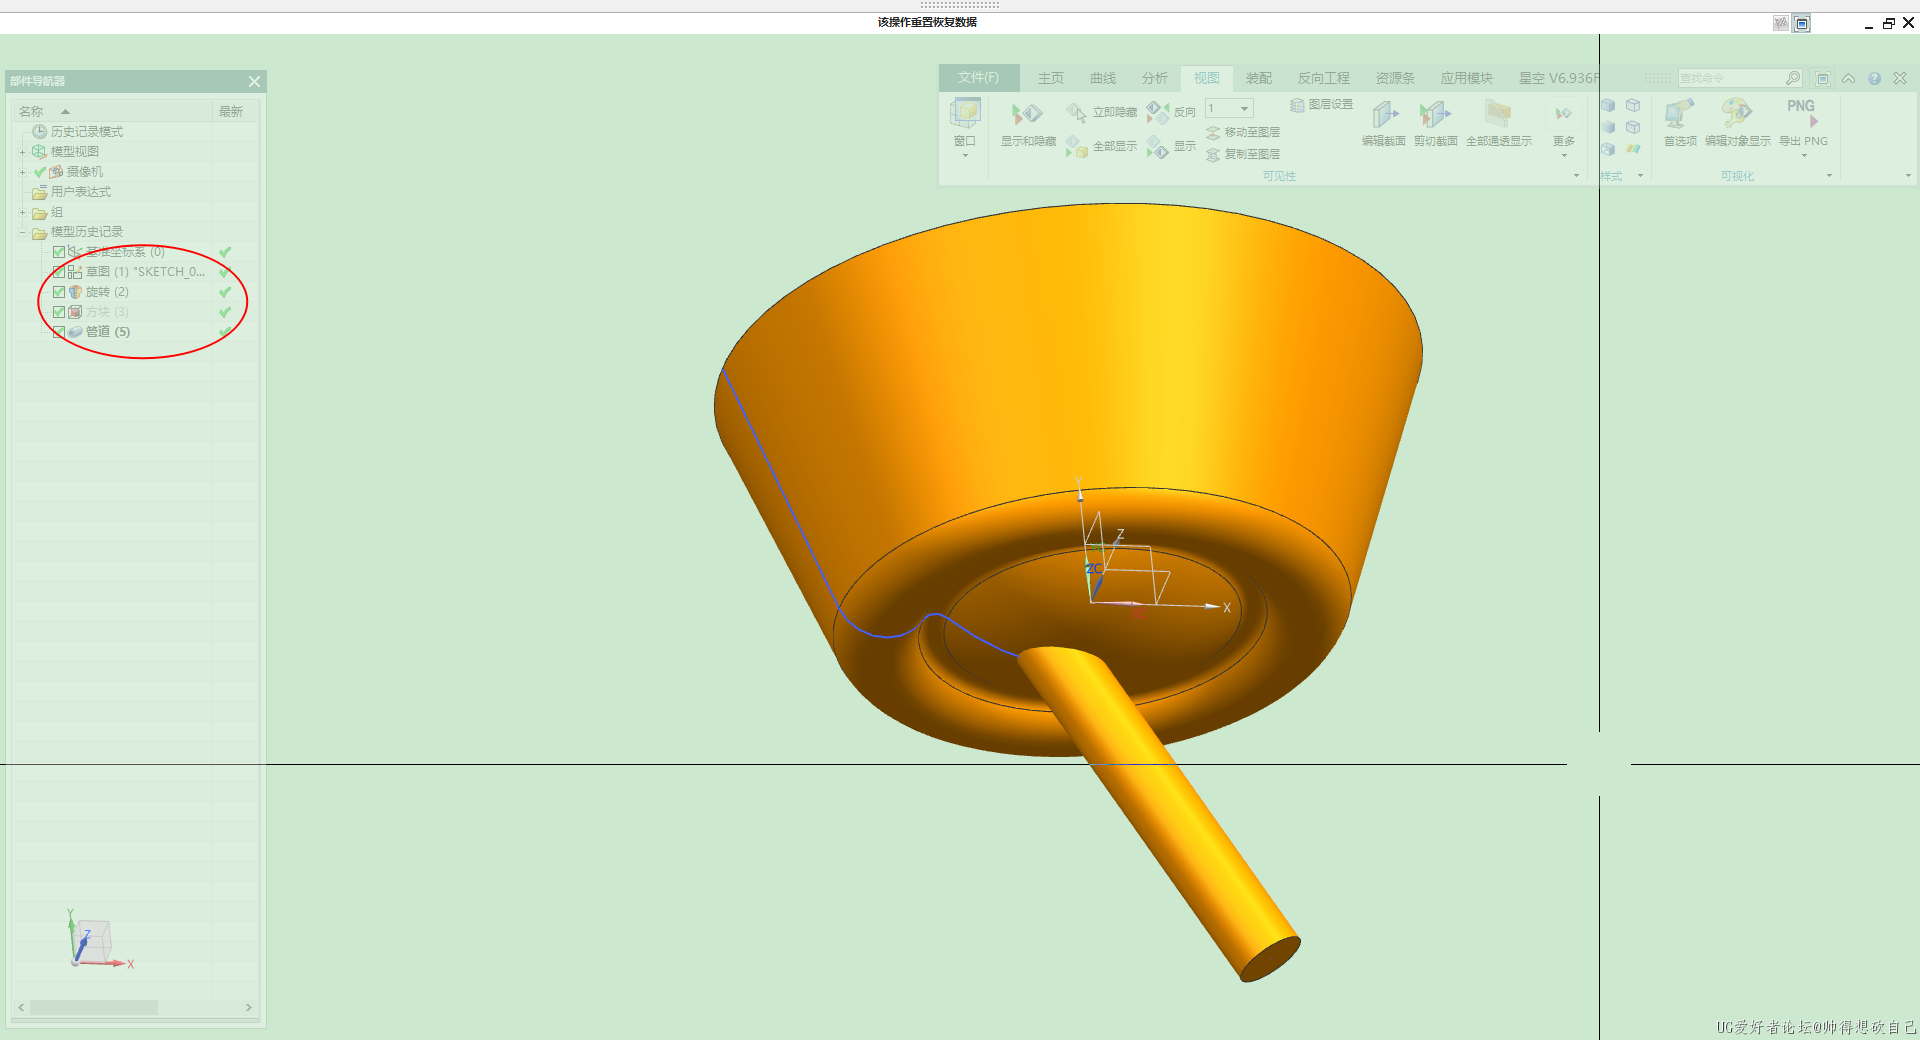Viewport: 1920px width, 1040px height.
Task: Uncheck the 基准坐标系 (0) checkbox
Action: pos(59,252)
